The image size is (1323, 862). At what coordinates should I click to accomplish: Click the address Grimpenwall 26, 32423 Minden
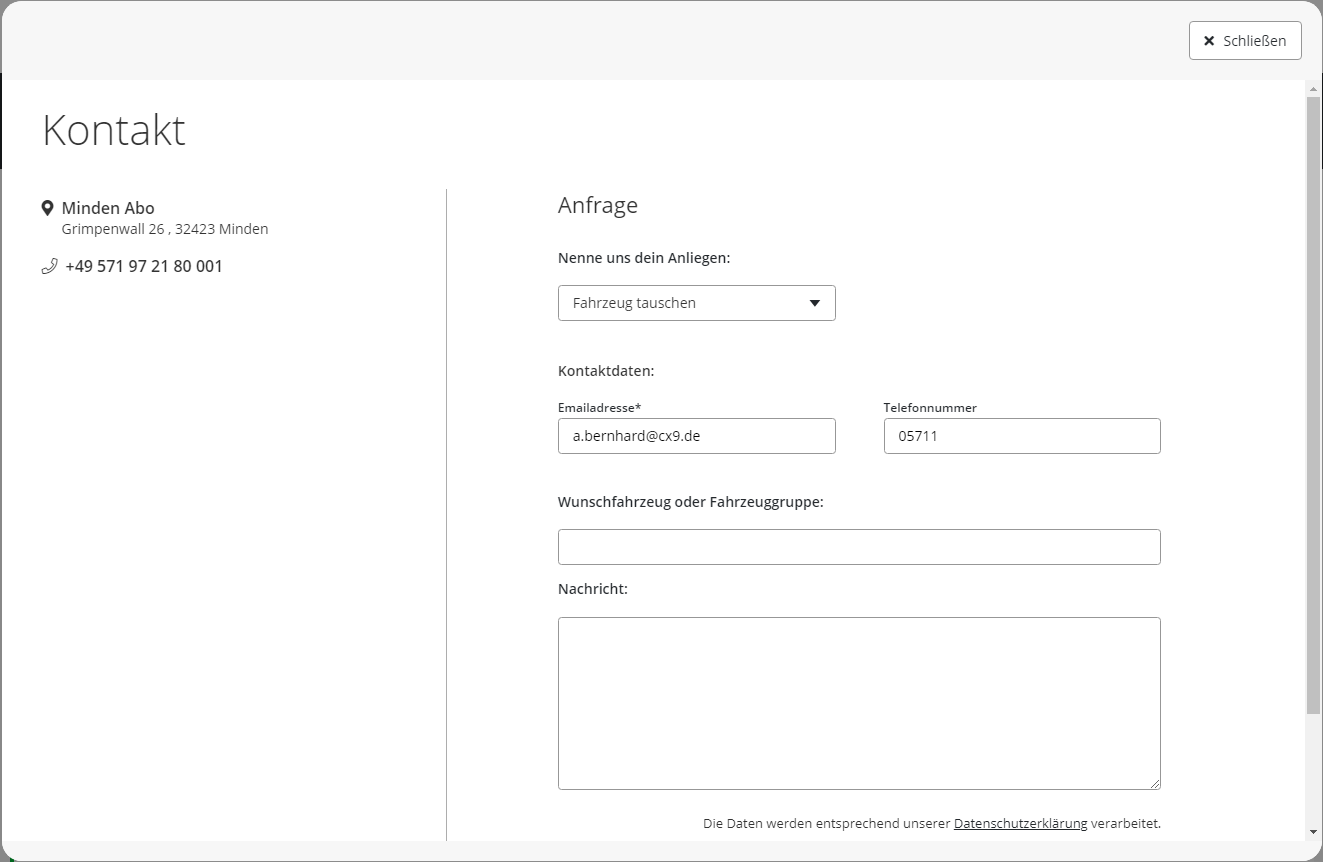click(x=165, y=229)
